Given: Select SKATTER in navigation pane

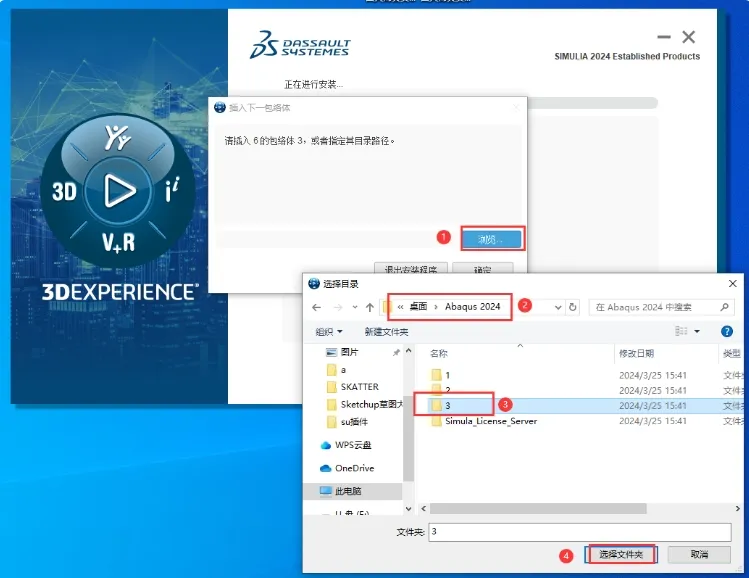Looking at the screenshot, I should (x=360, y=386).
